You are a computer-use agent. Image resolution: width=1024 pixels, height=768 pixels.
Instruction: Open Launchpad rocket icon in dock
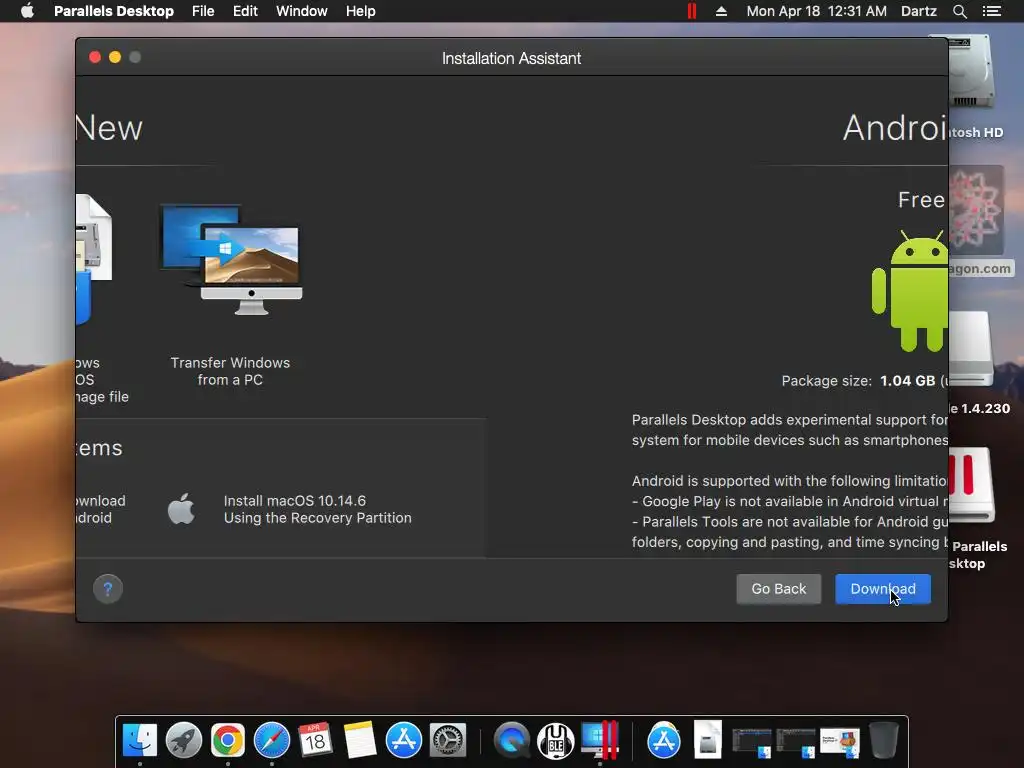tap(184, 740)
